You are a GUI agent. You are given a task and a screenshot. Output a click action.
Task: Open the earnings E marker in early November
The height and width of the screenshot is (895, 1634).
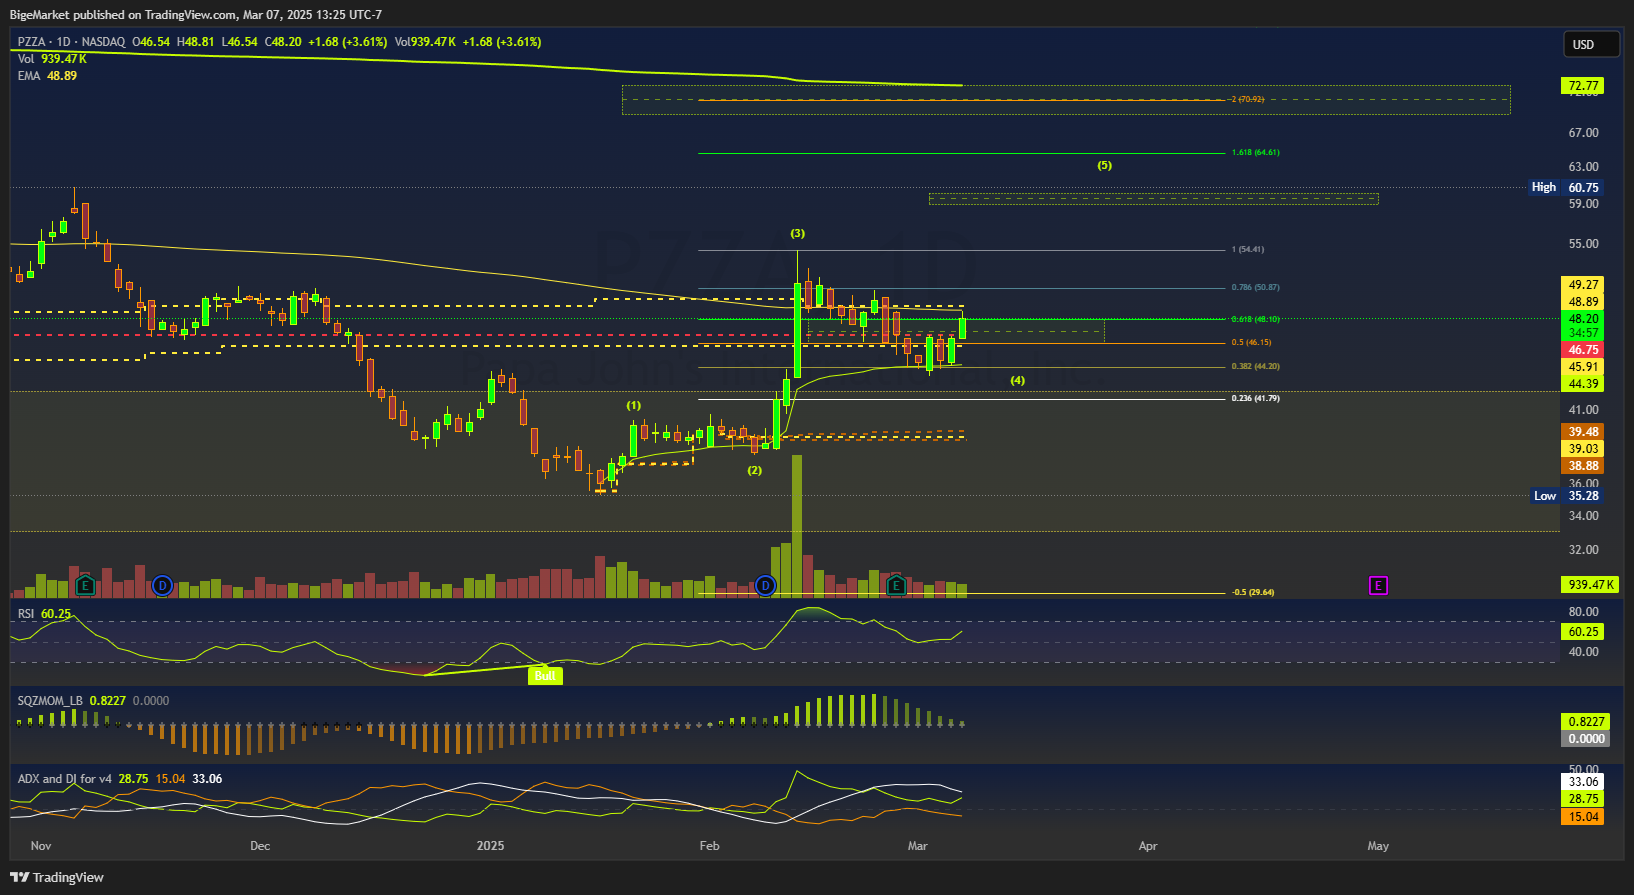[x=85, y=586]
